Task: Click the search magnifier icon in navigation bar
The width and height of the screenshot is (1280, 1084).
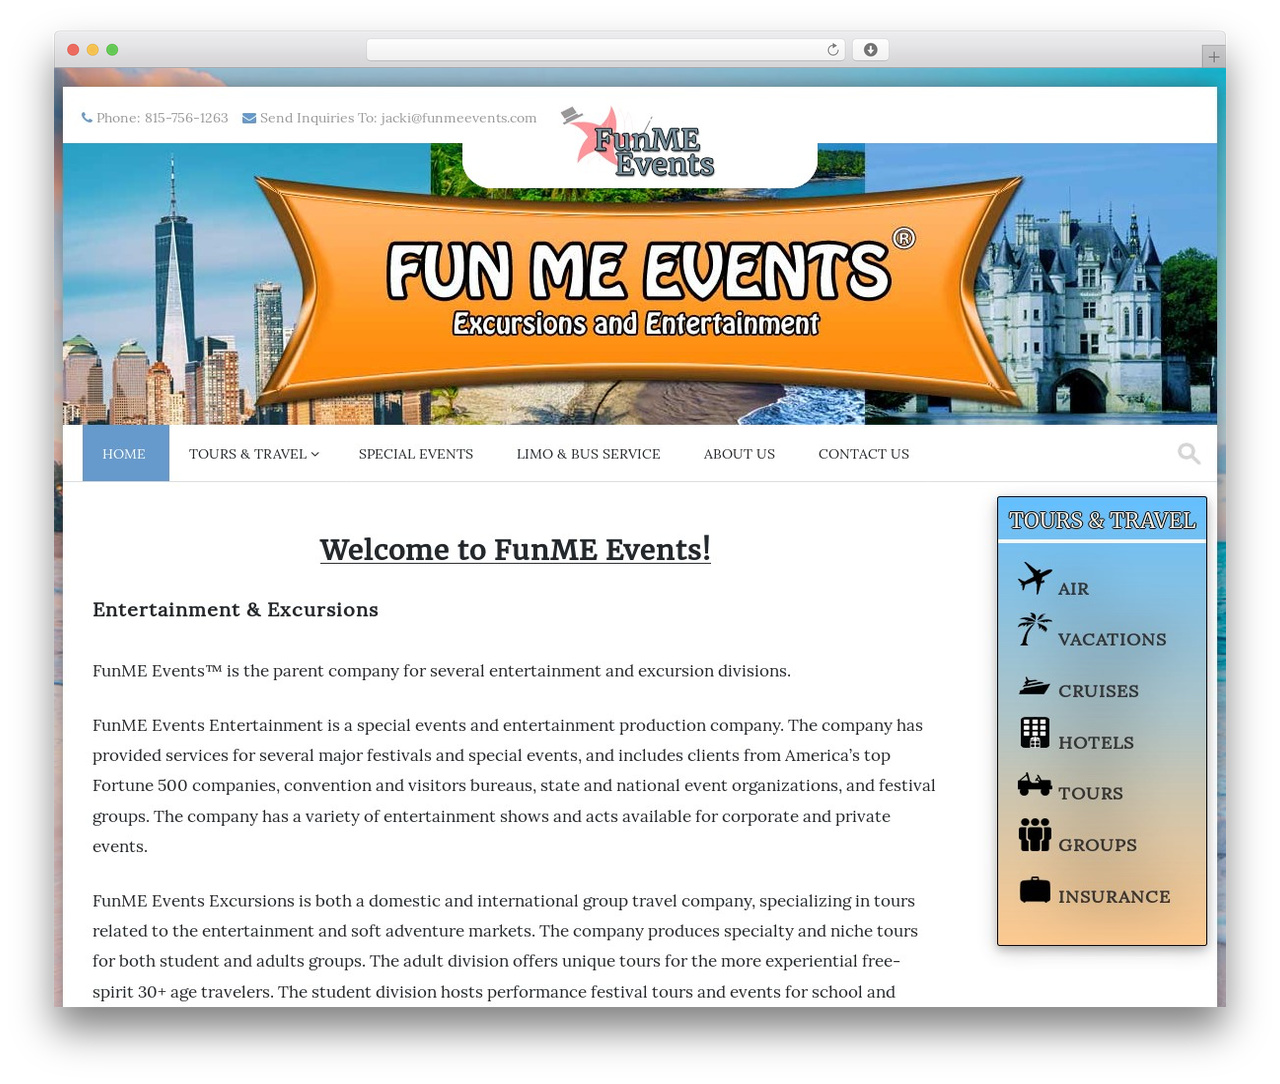Action: 1189,454
